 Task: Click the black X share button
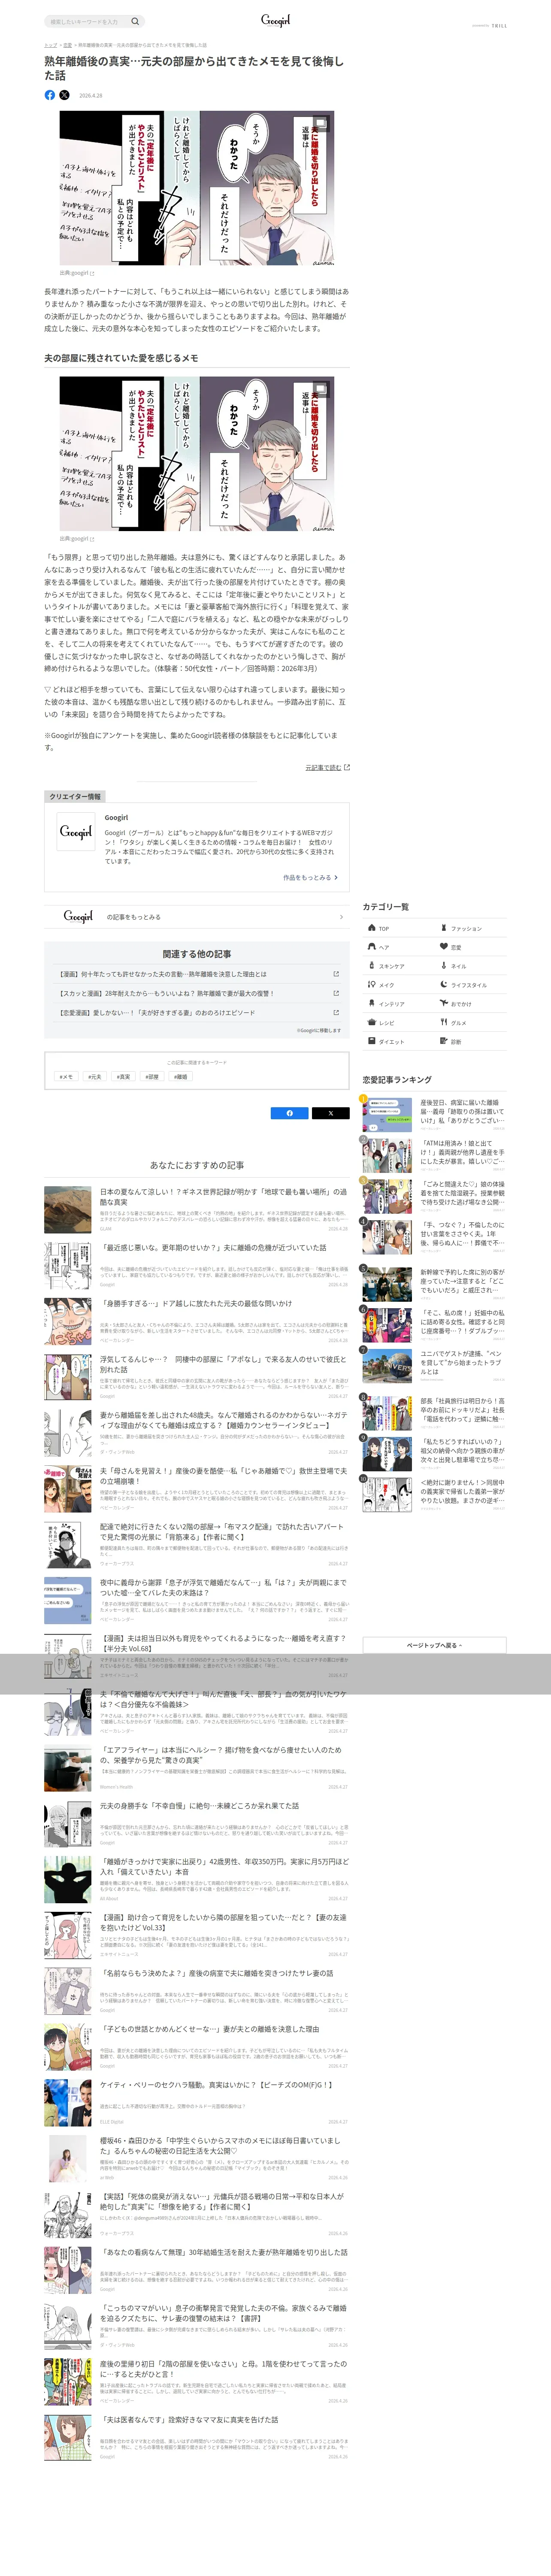[x=330, y=1113]
